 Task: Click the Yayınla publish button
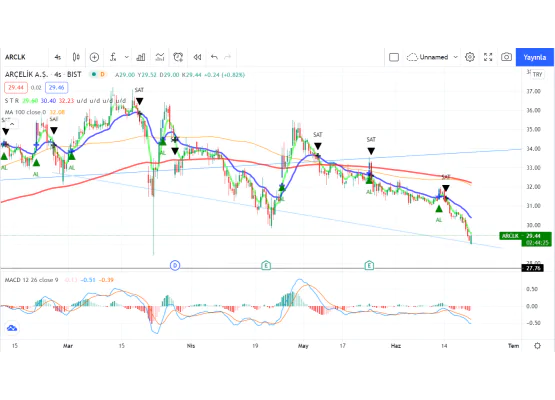click(534, 57)
